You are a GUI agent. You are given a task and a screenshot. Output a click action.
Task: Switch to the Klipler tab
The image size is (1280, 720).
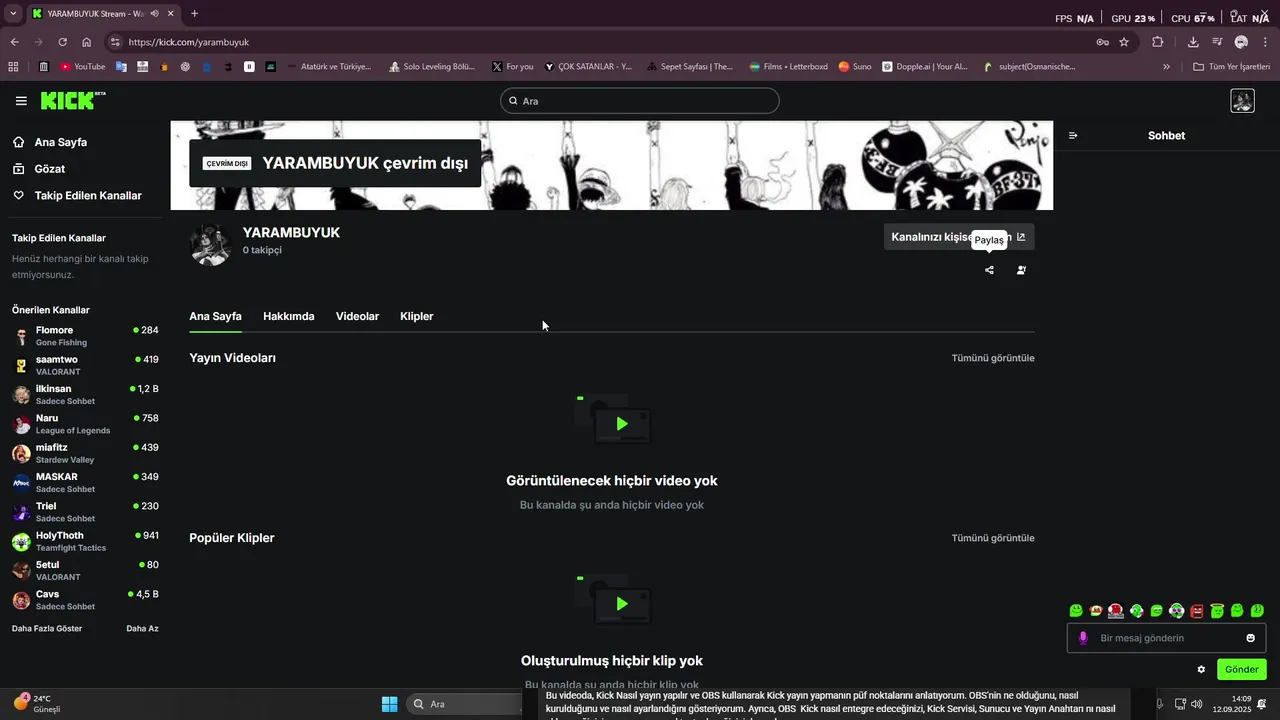[x=416, y=317]
